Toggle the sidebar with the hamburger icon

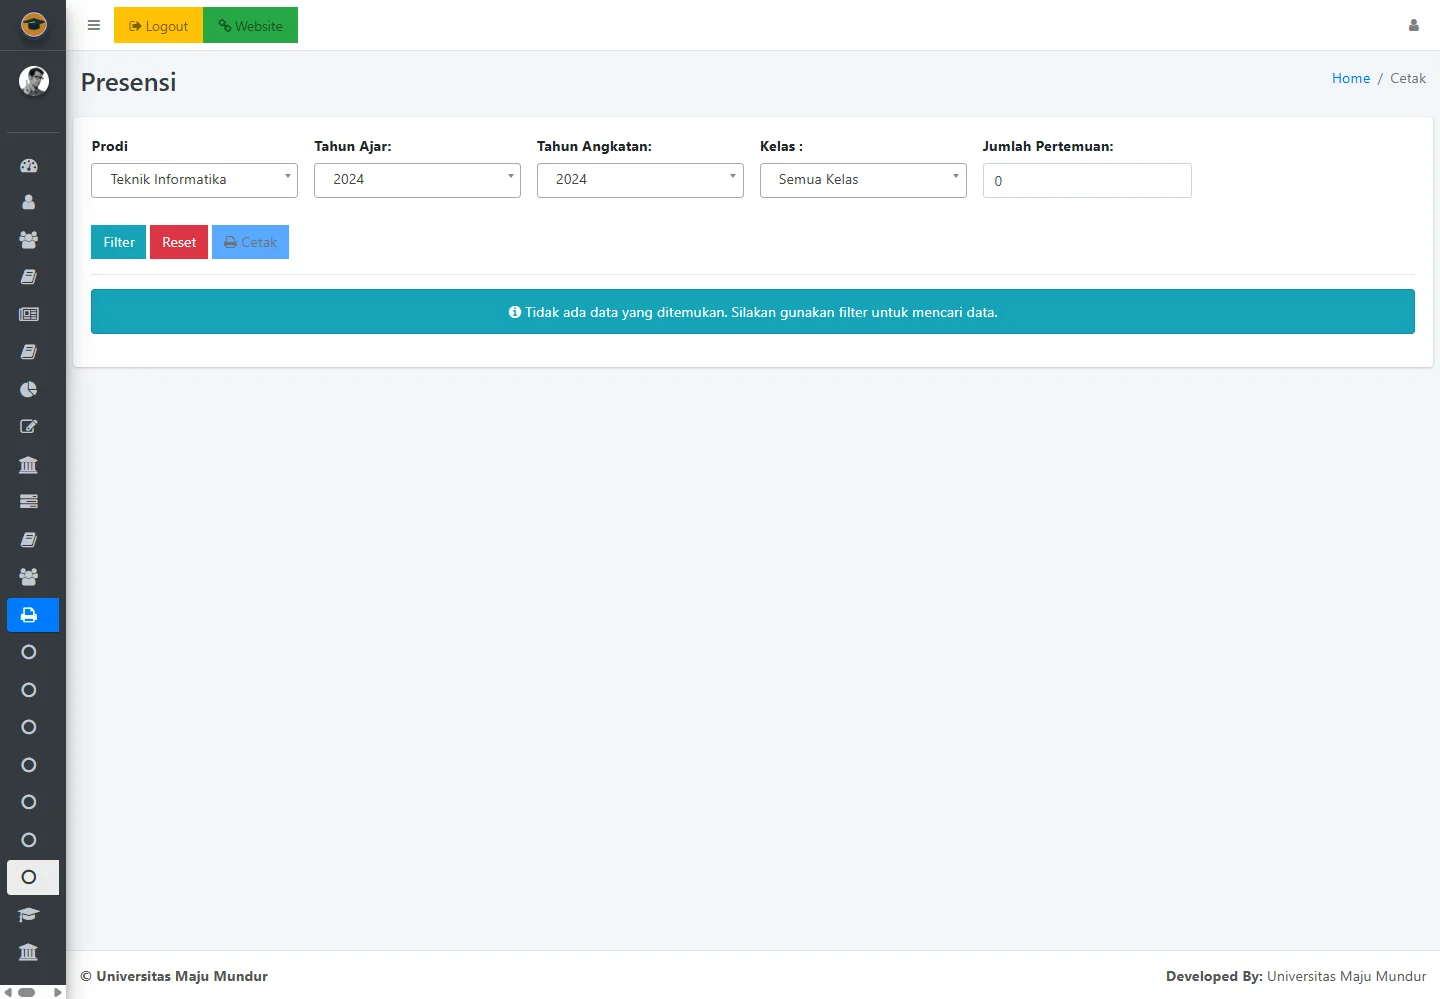pyautogui.click(x=94, y=26)
